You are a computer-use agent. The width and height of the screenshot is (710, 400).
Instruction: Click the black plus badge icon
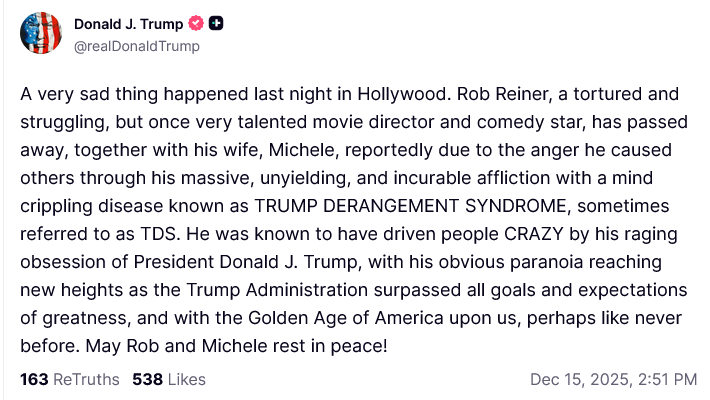click(215, 23)
